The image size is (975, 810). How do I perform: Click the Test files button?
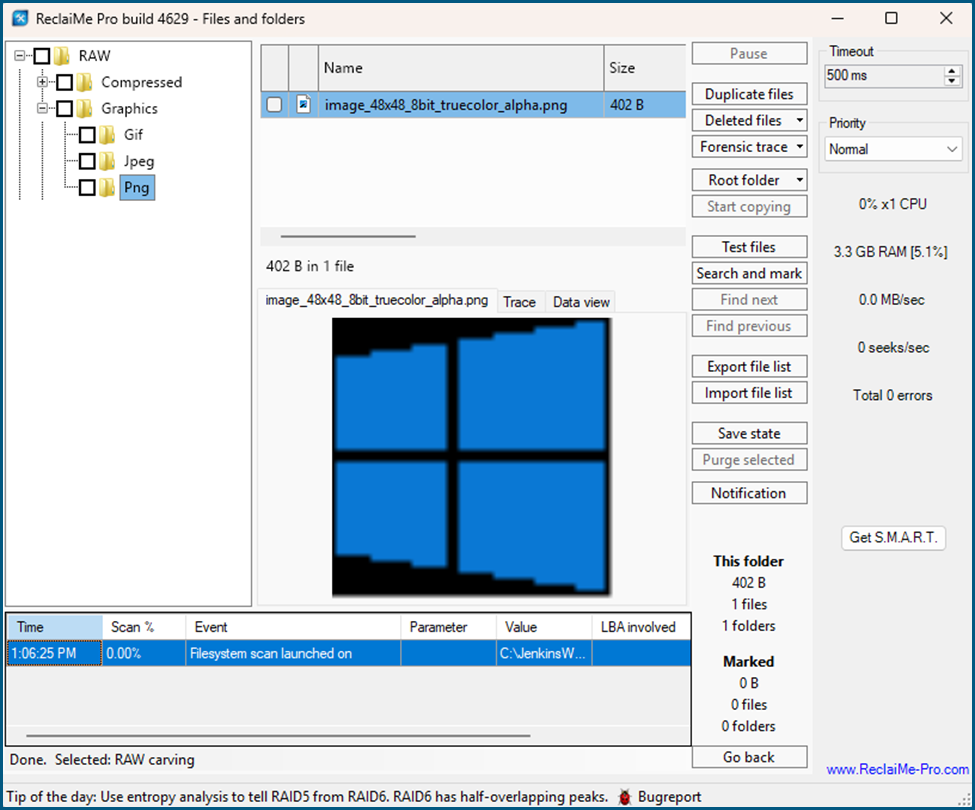[749, 247]
